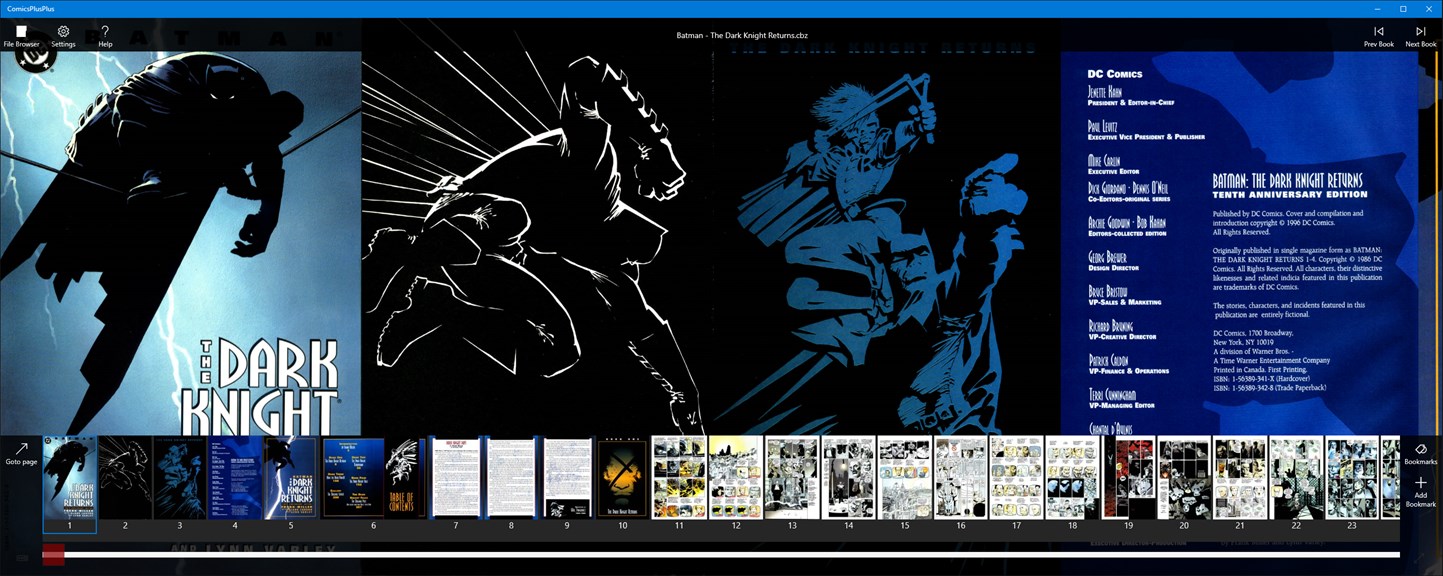This screenshot has height=576, width=1443.
Task: Show the Bookmarks list
Action: (x=1420, y=454)
